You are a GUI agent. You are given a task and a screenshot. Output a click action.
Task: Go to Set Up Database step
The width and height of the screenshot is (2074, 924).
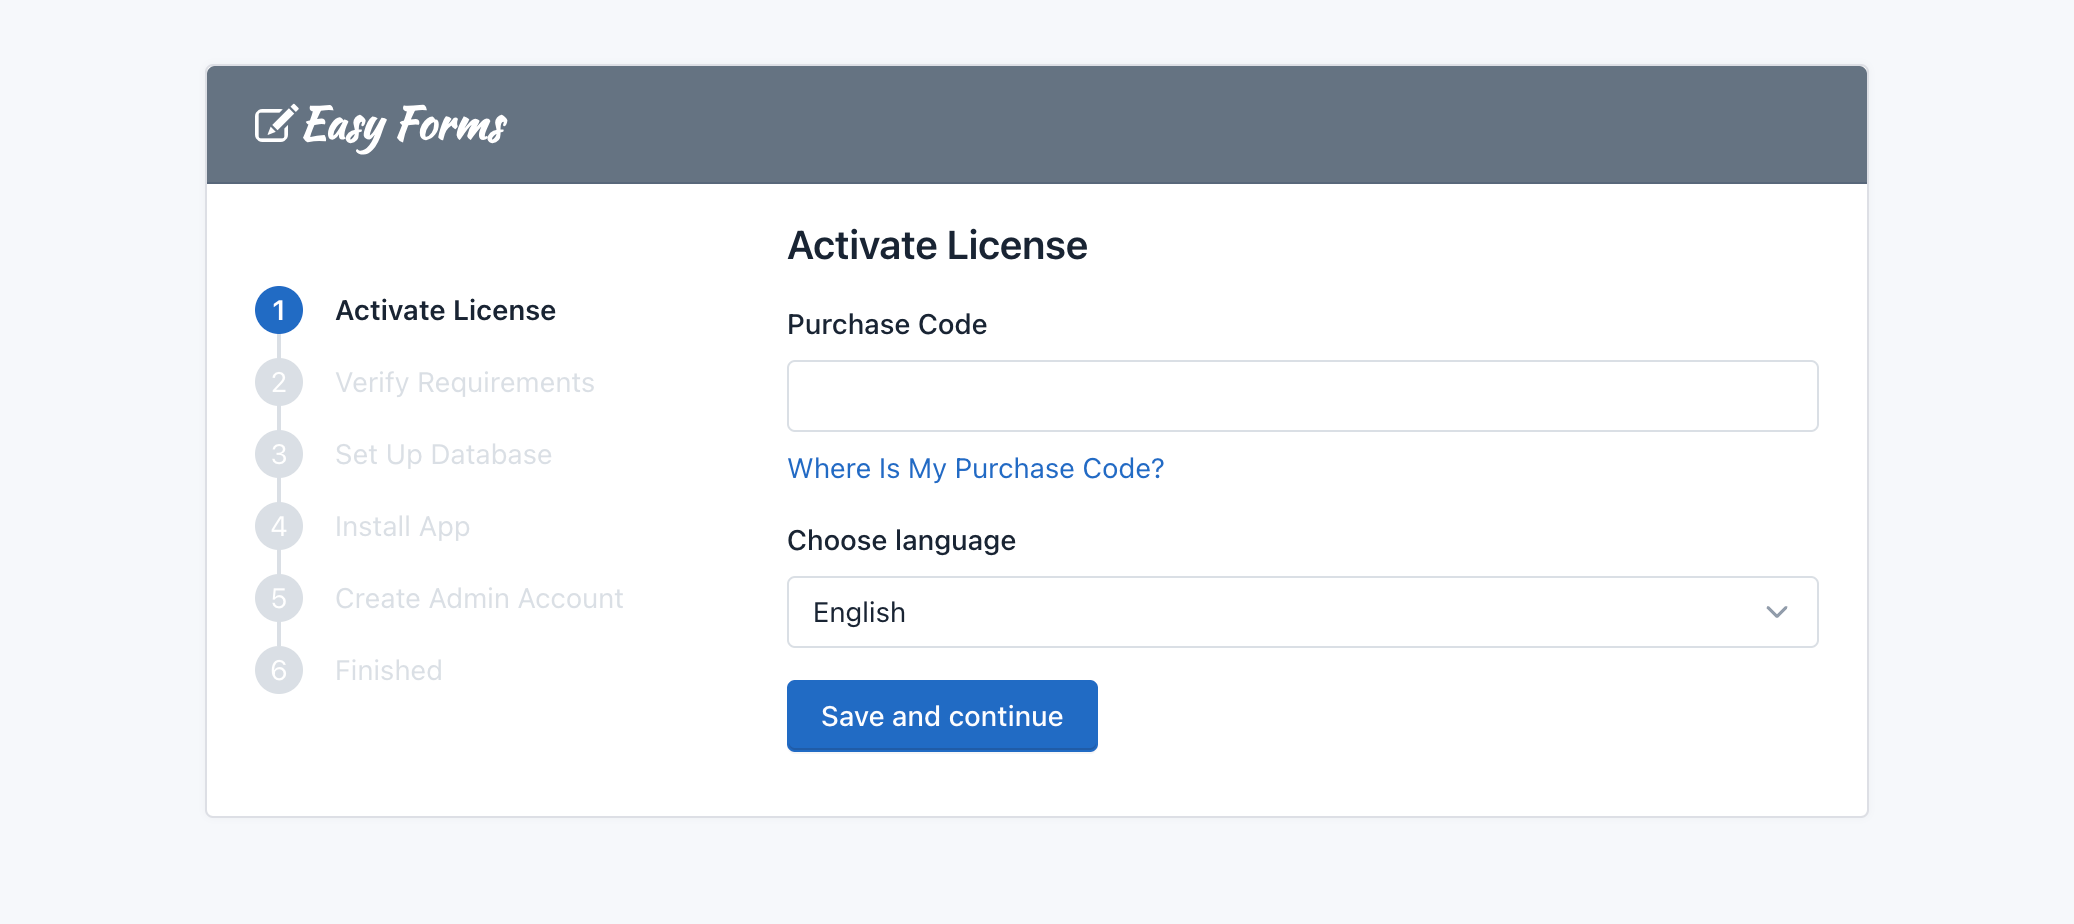coord(444,454)
